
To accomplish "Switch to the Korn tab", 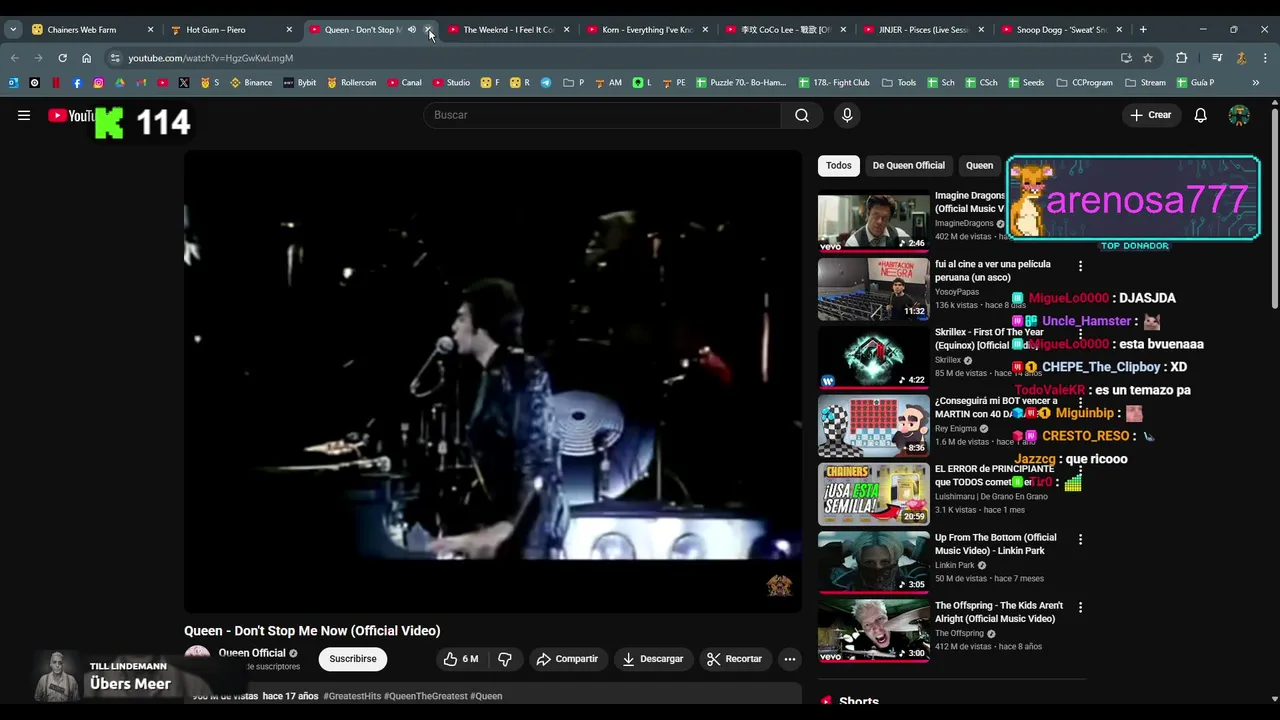I will [646, 30].
